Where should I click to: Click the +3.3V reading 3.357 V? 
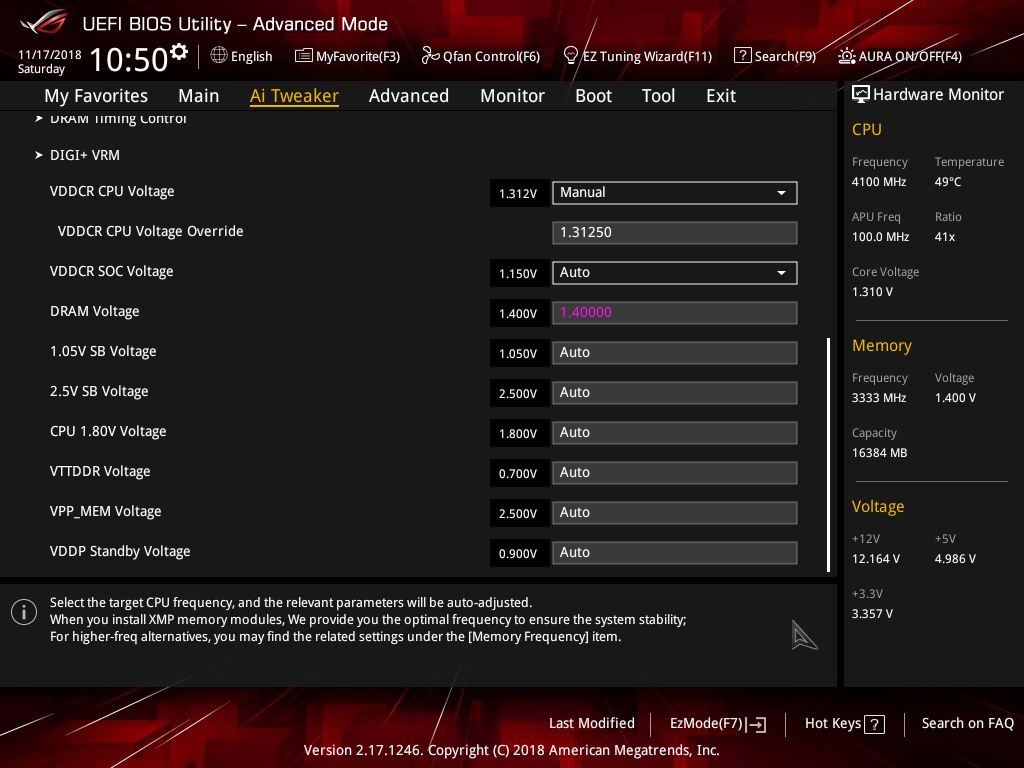pos(872,614)
